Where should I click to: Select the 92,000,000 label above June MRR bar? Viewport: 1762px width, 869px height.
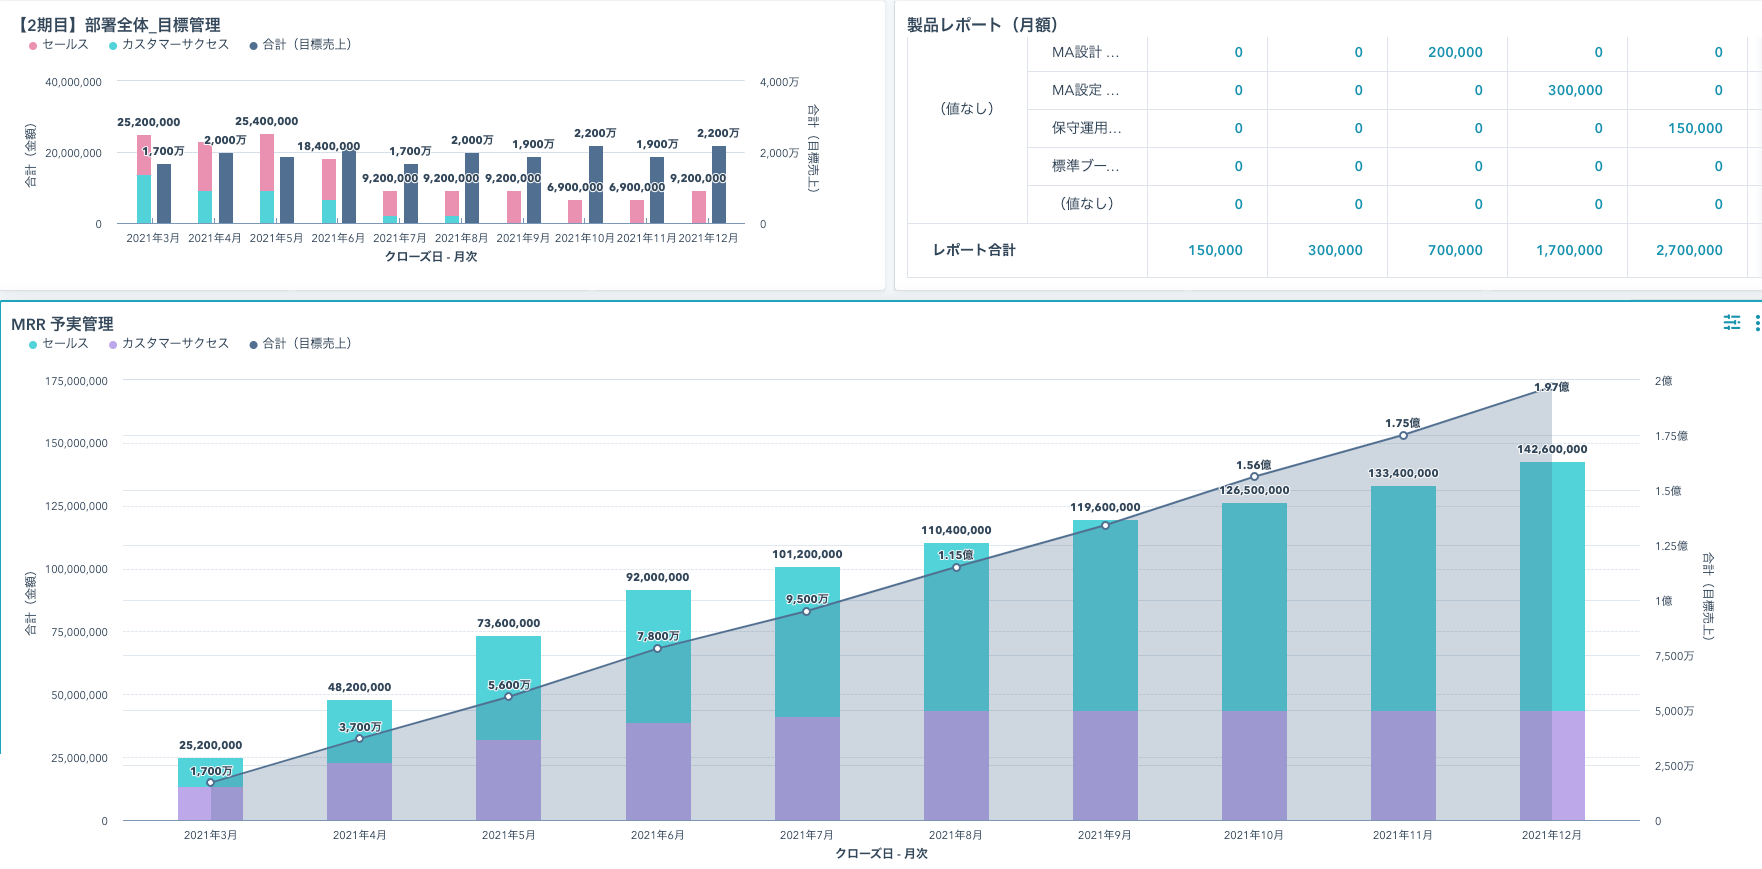tap(658, 577)
